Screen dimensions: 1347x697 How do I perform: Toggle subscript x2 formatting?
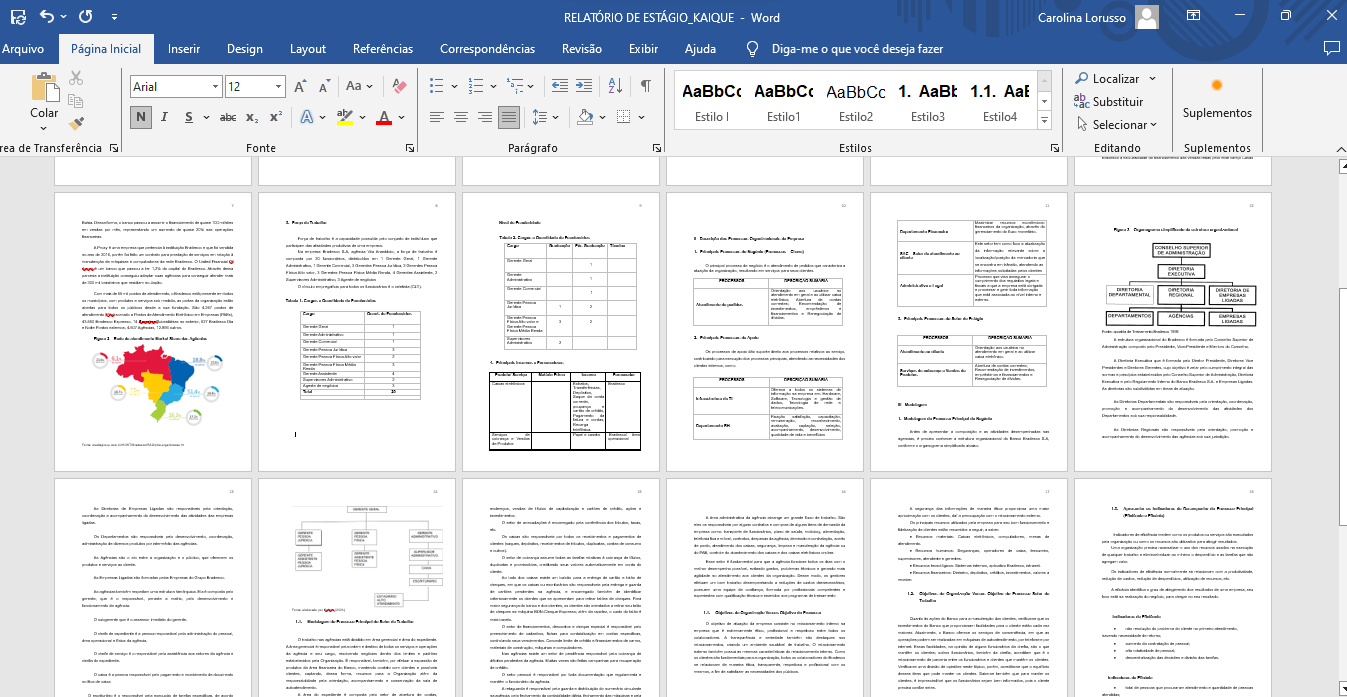(x=254, y=117)
